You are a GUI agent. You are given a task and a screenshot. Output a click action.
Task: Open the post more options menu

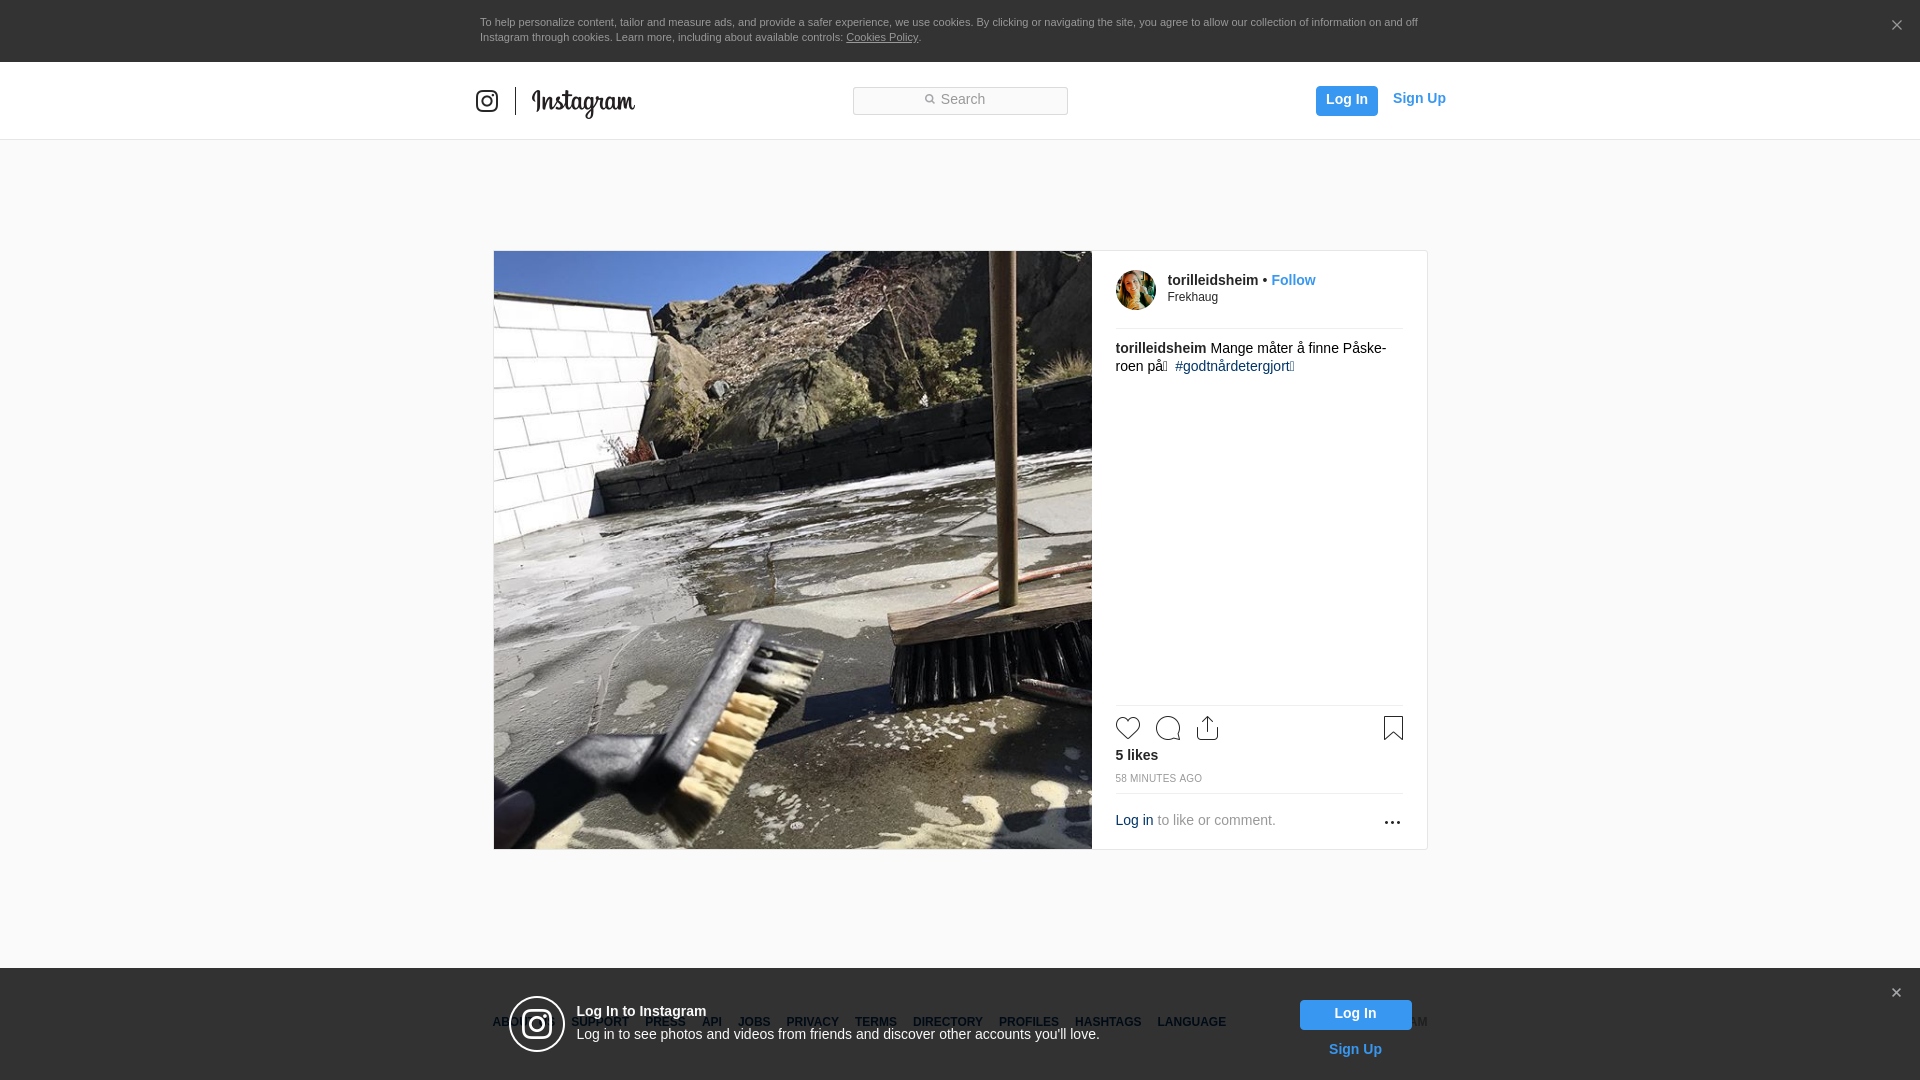1392,822
